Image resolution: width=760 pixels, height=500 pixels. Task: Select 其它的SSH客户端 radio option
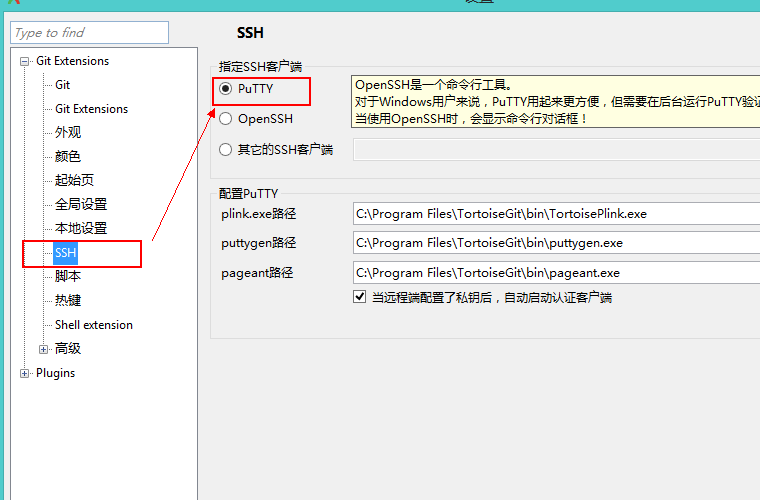[x=226, y=150]
